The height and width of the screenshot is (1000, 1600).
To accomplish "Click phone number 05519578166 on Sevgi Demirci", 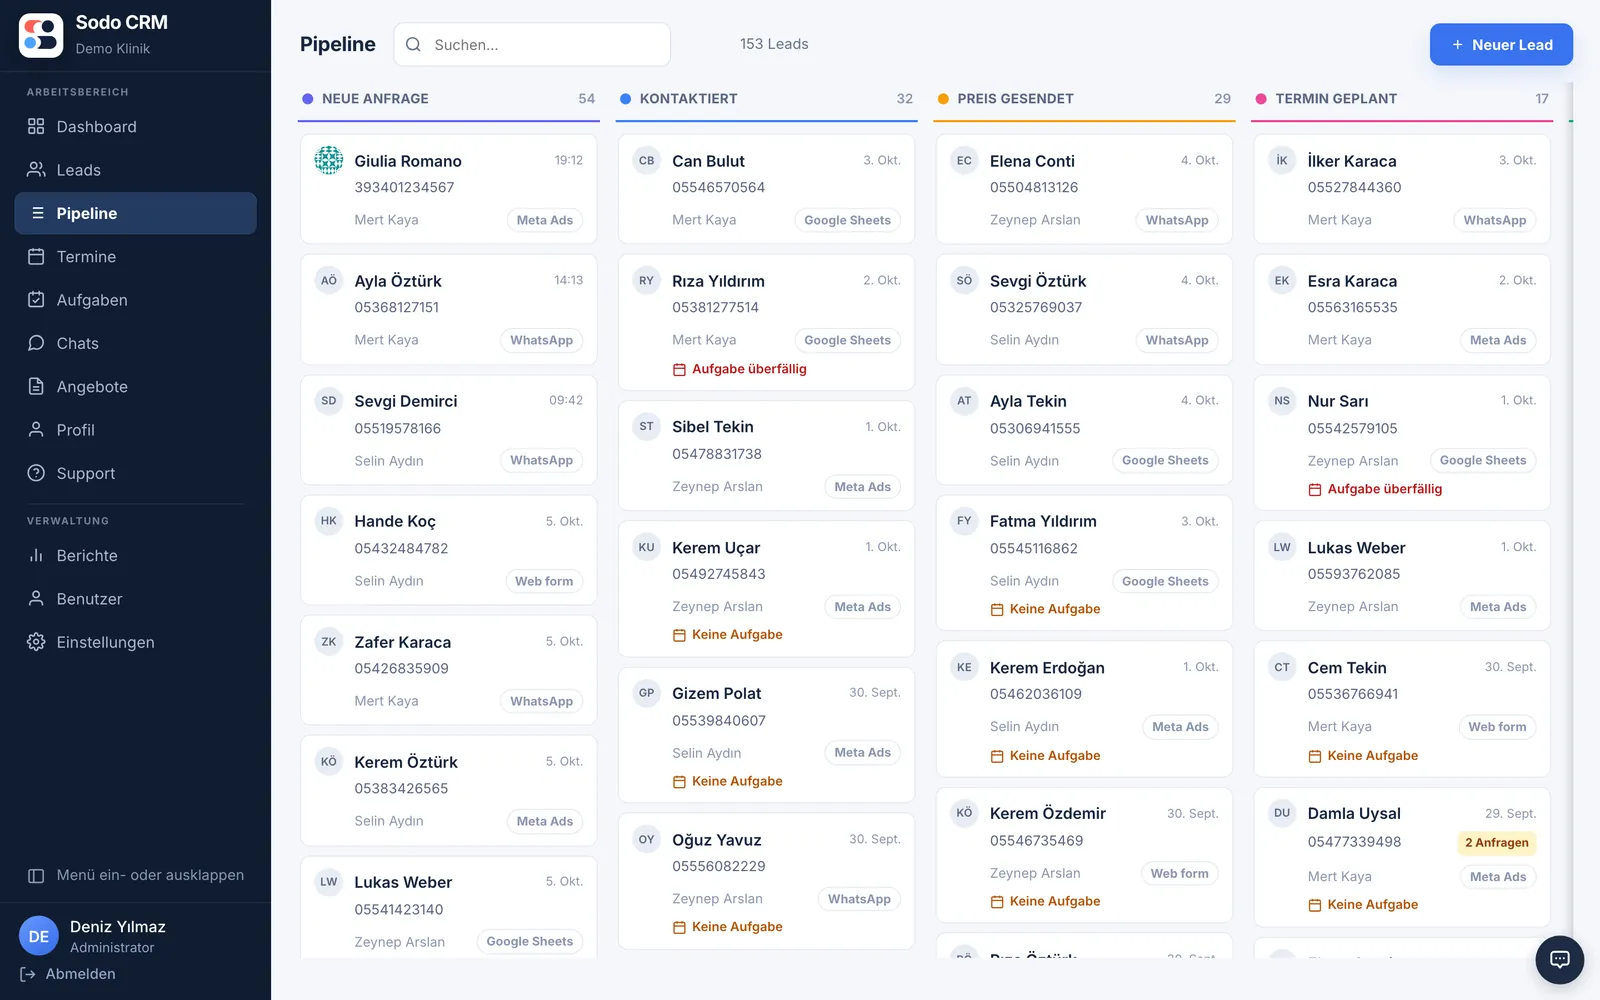I will tap(397, 428).
